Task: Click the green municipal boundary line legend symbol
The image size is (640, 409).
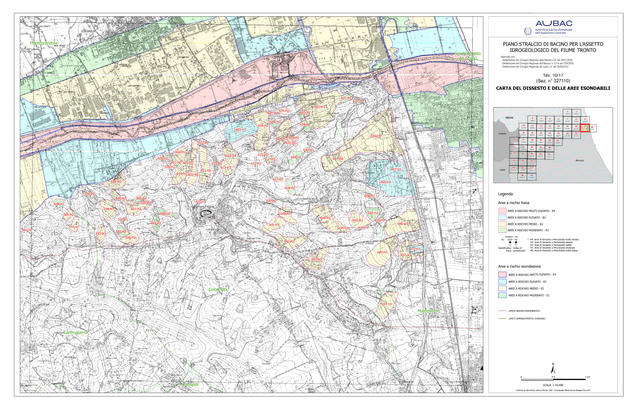Action: tap(502, 318)
